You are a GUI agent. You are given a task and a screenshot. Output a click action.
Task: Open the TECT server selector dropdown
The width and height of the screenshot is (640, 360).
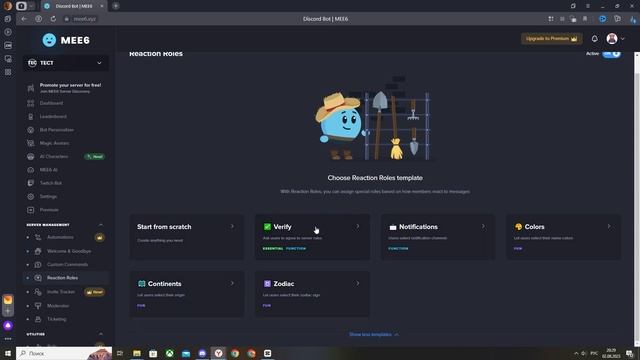(x=65, y=63)
